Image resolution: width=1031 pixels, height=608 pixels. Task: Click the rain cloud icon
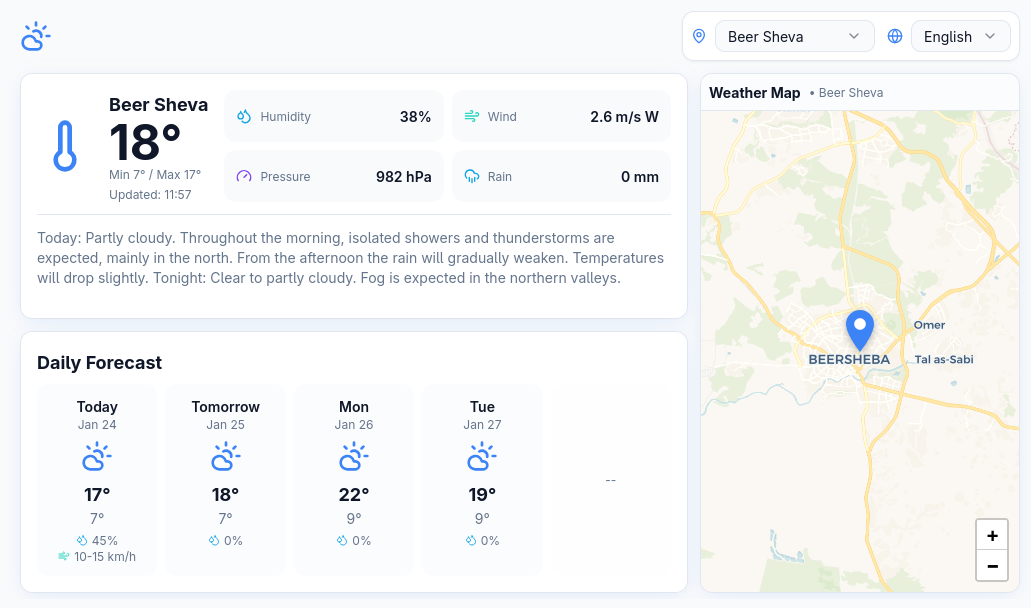click(472, 177)
